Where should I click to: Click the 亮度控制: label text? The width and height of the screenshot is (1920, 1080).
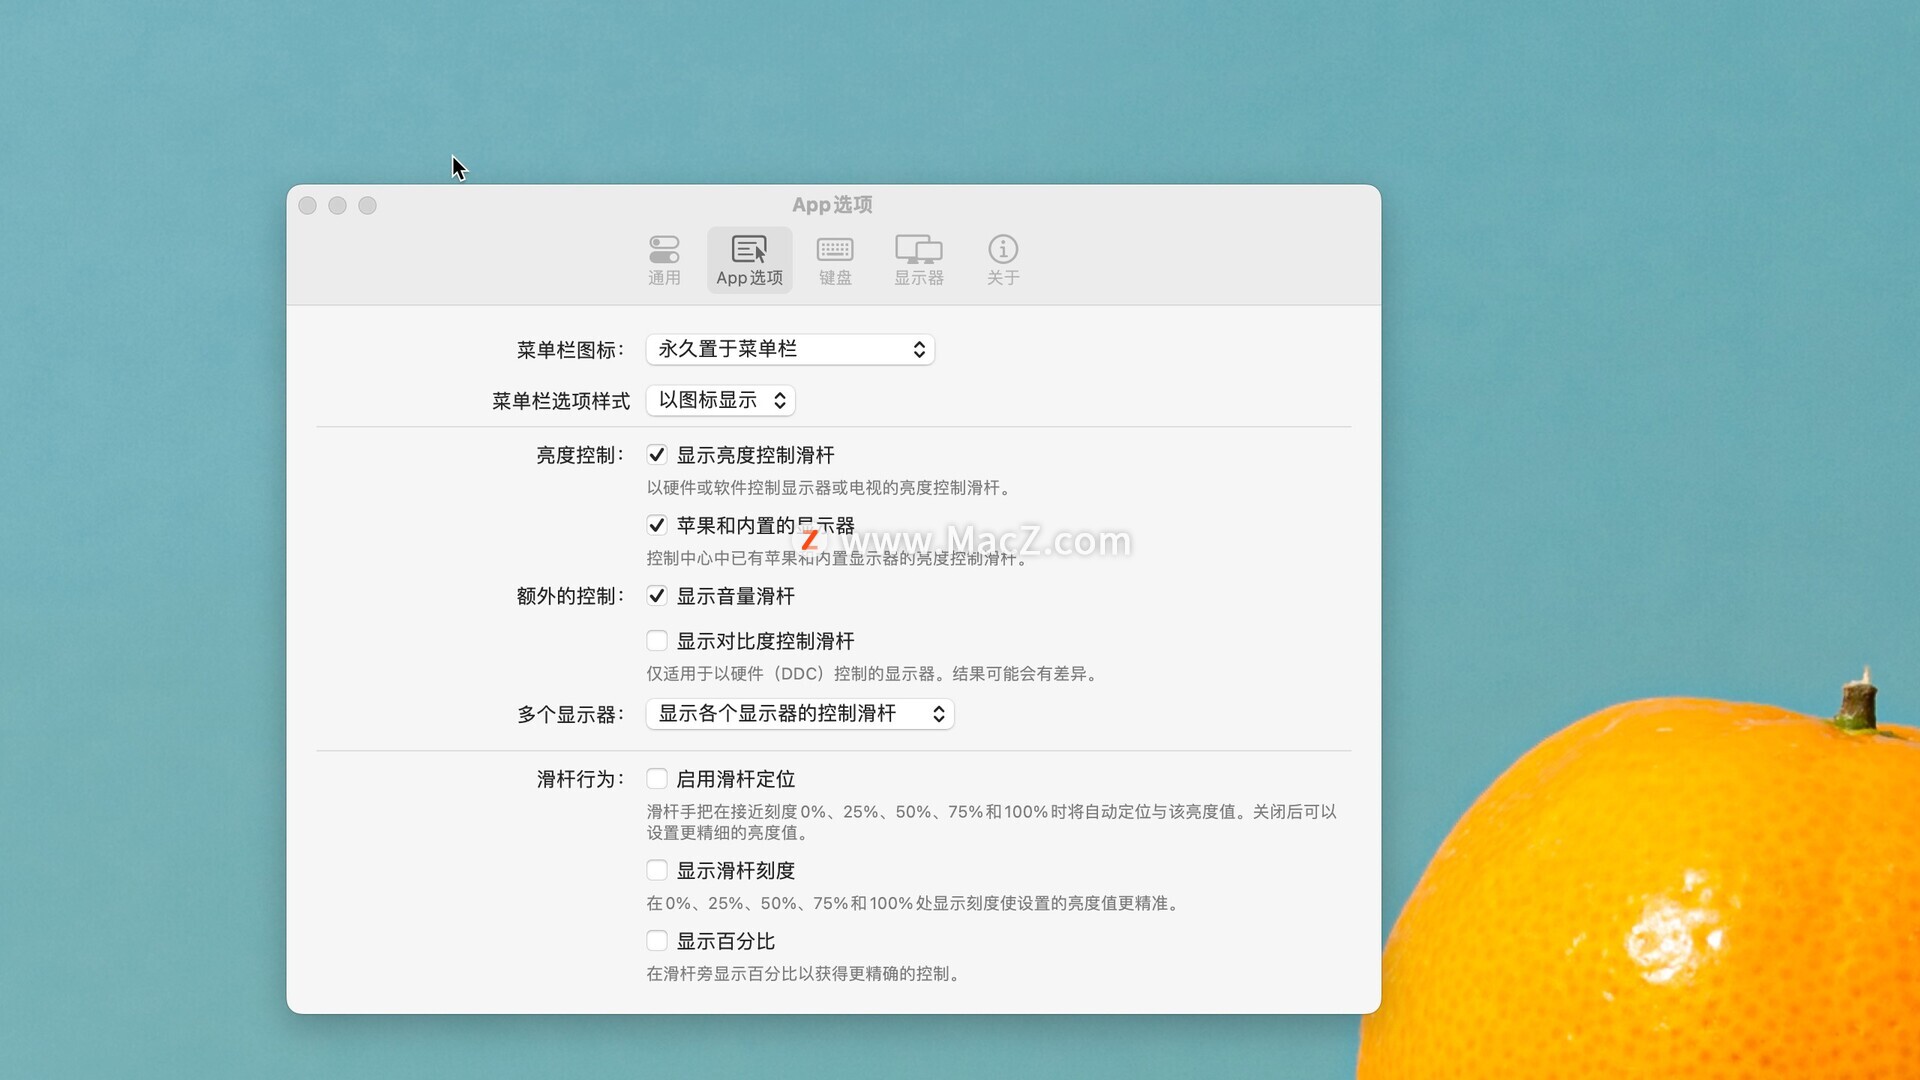coord(581,455)
